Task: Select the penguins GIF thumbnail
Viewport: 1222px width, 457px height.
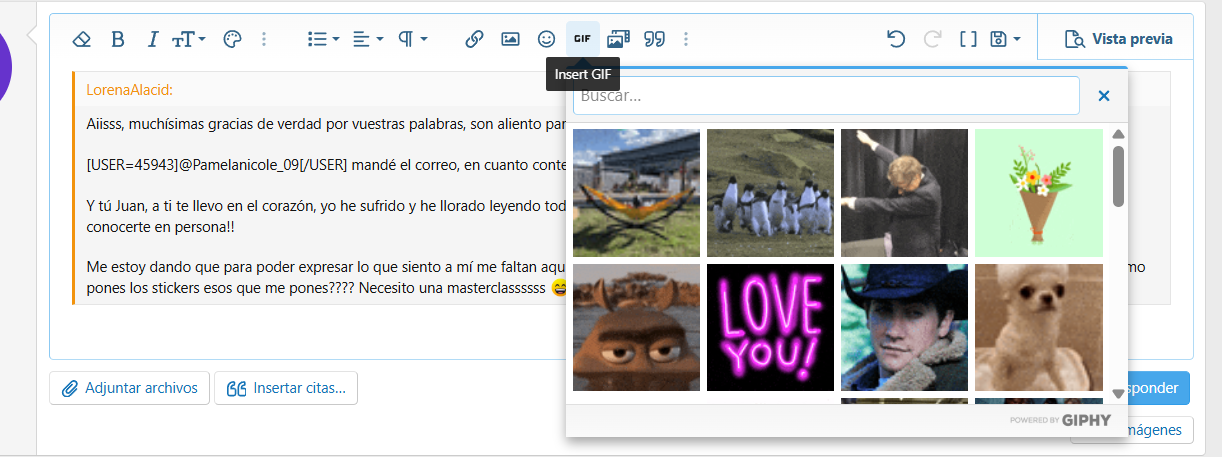Action: (770, 193)
